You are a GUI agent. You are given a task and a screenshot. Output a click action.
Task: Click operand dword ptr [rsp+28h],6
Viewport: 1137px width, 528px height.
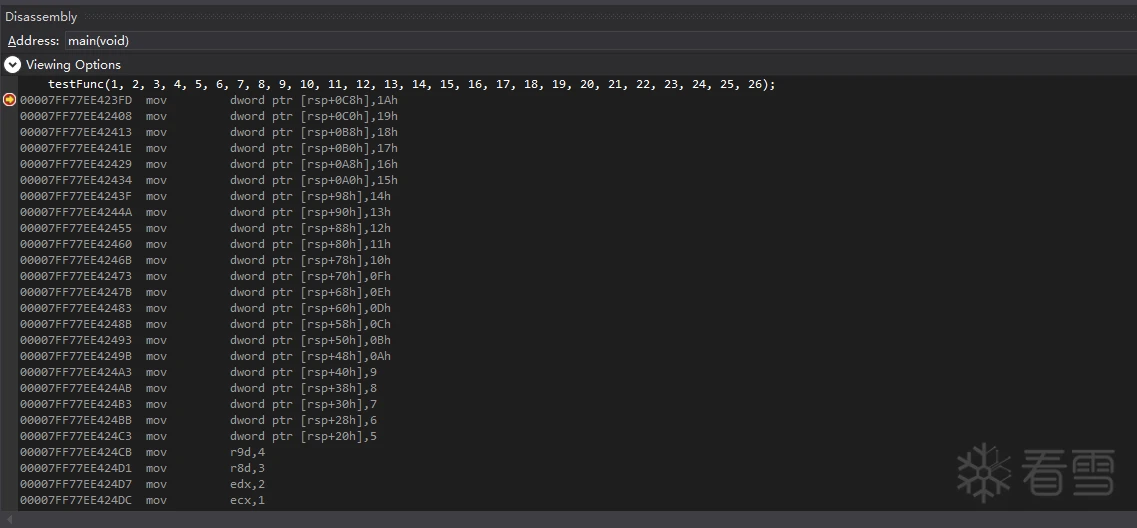click(304, 419)
